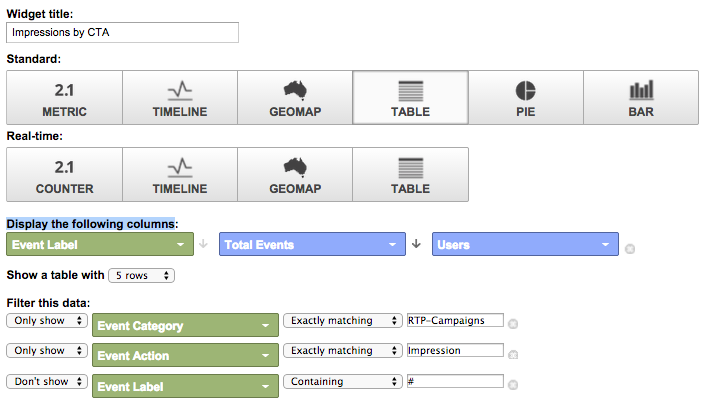Select the Real-time Table widget
The width and height of the screenshot is (703, 401).
pyautogui.click(x=410, y=175)
